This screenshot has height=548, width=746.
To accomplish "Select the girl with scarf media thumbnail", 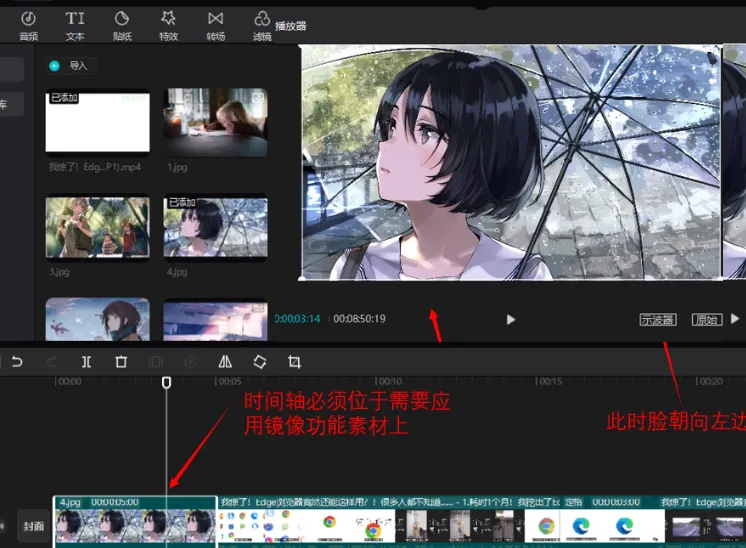I will pyautogui.click(x=98, y=319).
